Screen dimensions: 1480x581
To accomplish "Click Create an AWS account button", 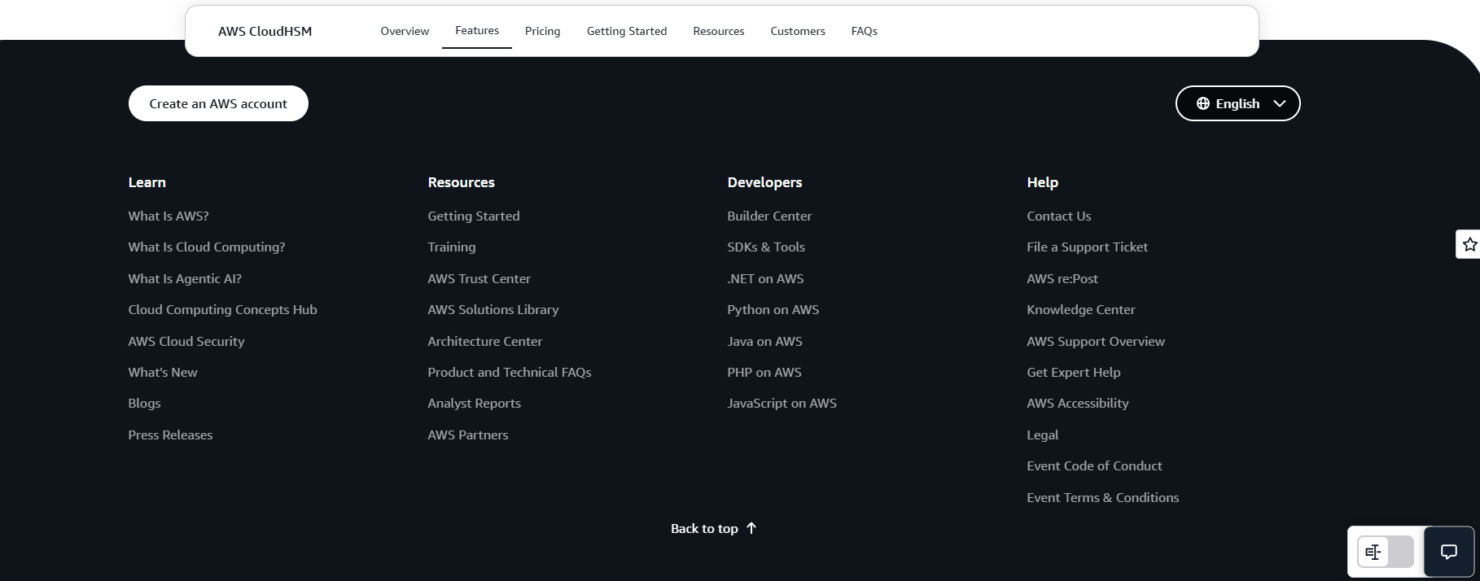I will (218, 103).
